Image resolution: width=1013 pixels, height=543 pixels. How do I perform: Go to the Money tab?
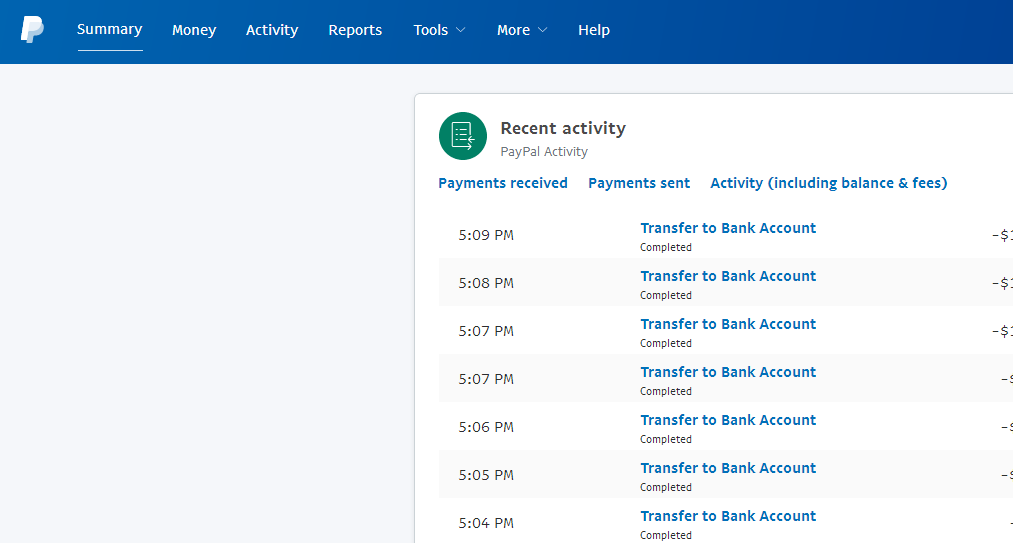pyautogui.click(x=194, y=30)
